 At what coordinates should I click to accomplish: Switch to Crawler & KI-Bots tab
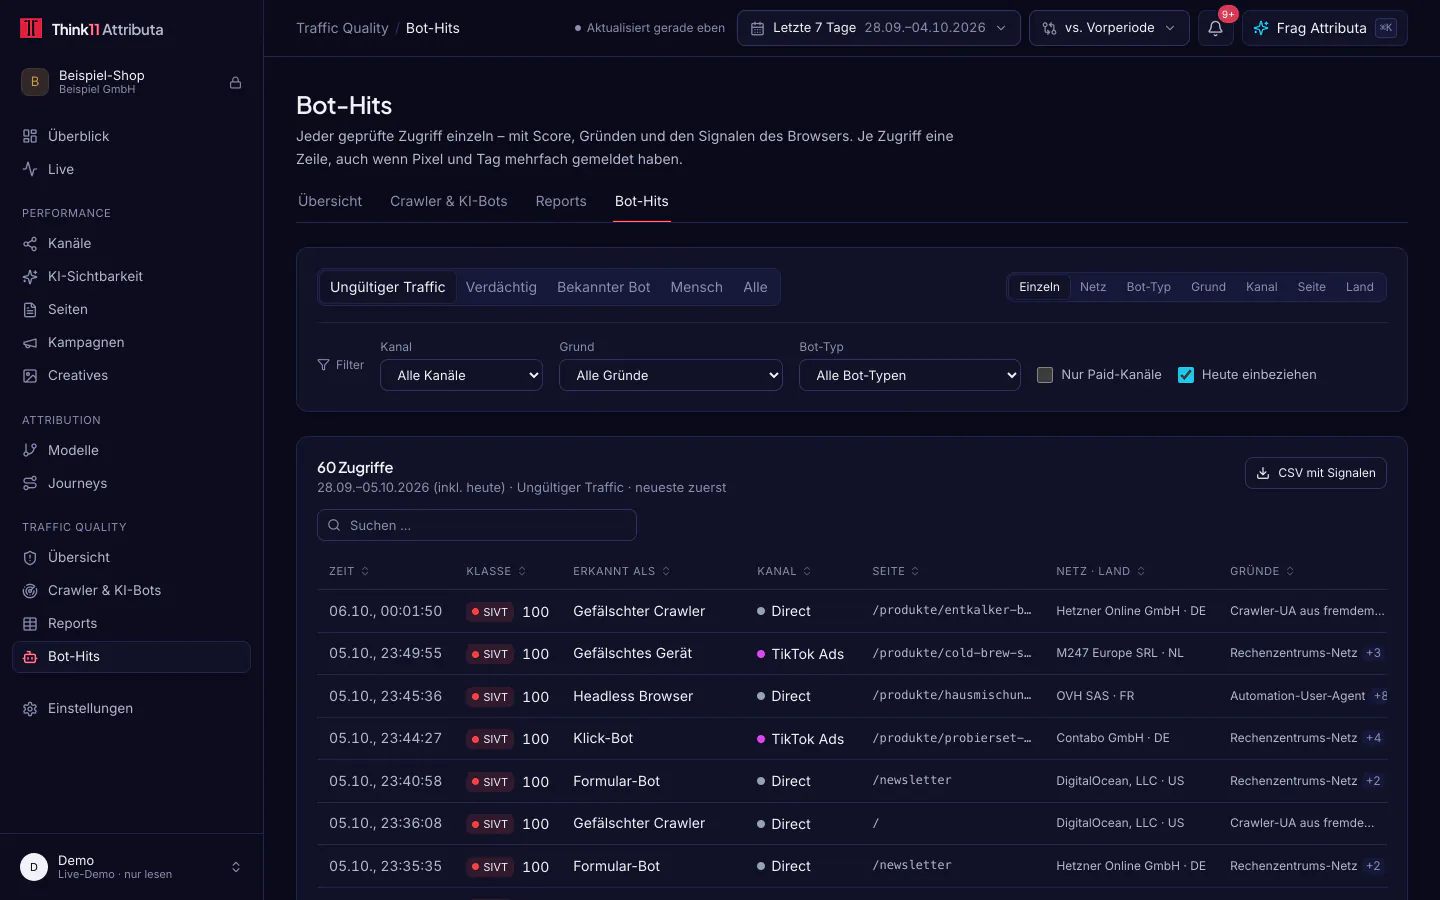[449, 201]
